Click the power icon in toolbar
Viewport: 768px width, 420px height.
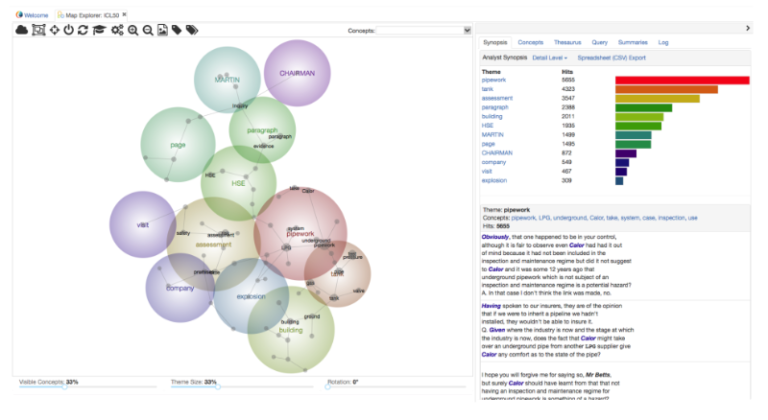(69, 31)
